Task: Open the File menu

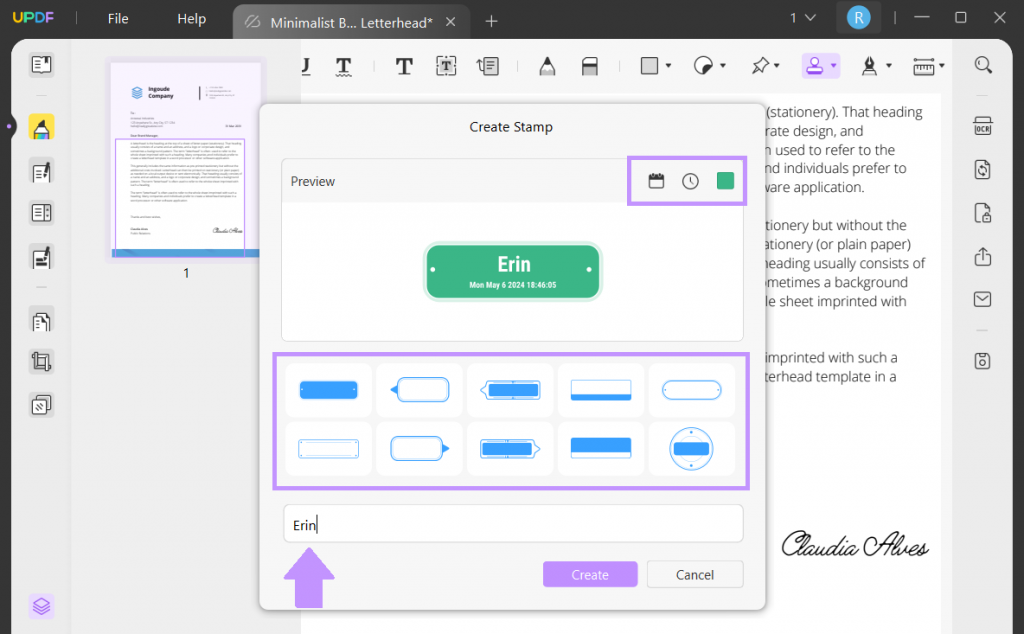Action: point(117,18)
